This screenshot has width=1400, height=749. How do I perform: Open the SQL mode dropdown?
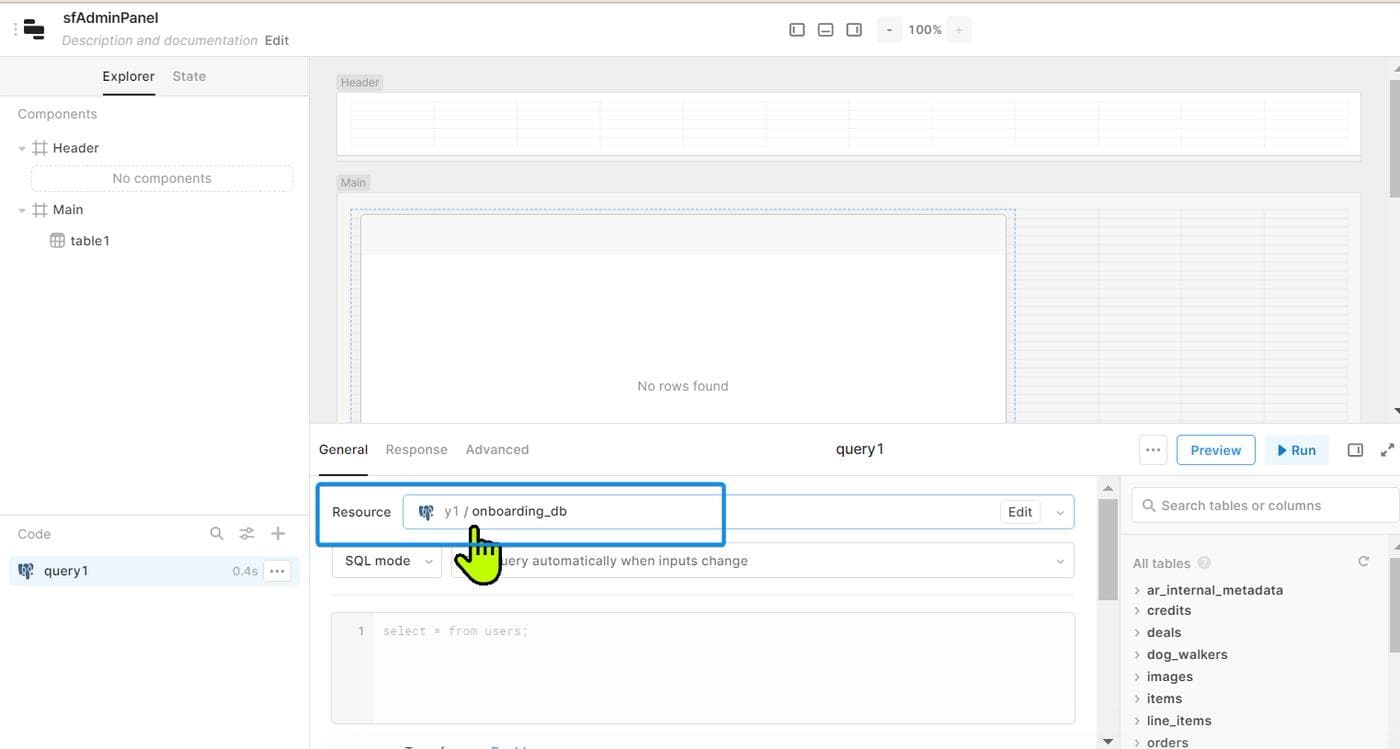(387, 561)
